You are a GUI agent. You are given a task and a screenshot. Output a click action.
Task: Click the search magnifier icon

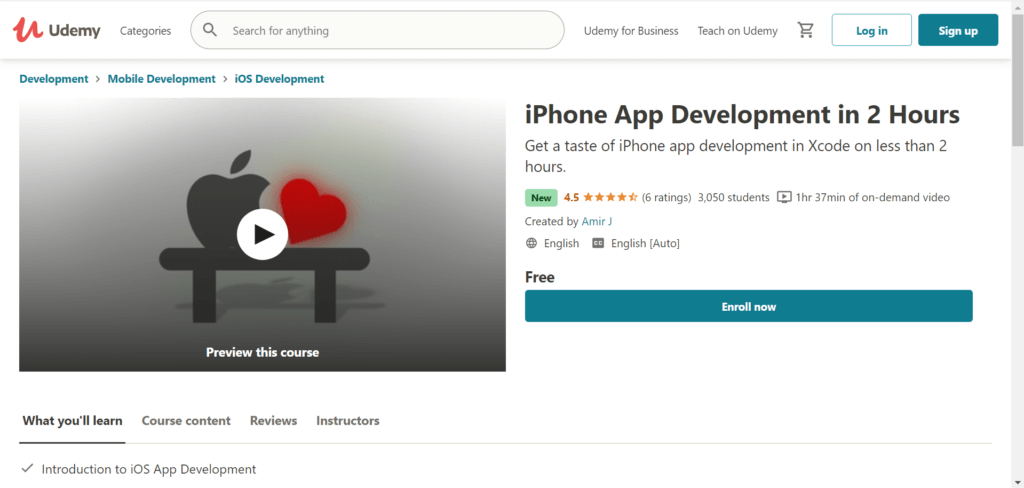pyautogui.click(x=210, y=30)
